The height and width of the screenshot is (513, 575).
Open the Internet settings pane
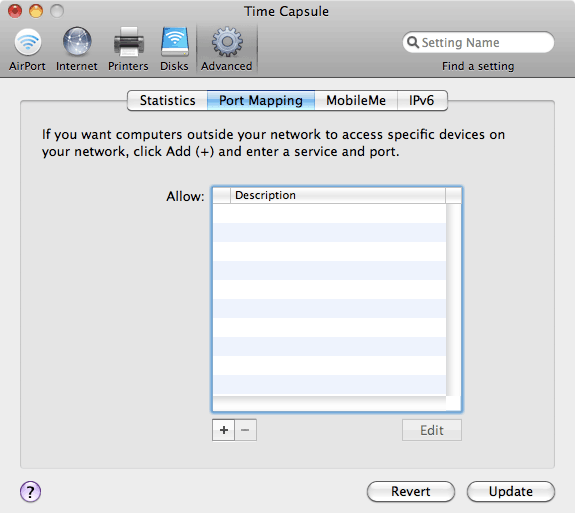tap(77, 49)
